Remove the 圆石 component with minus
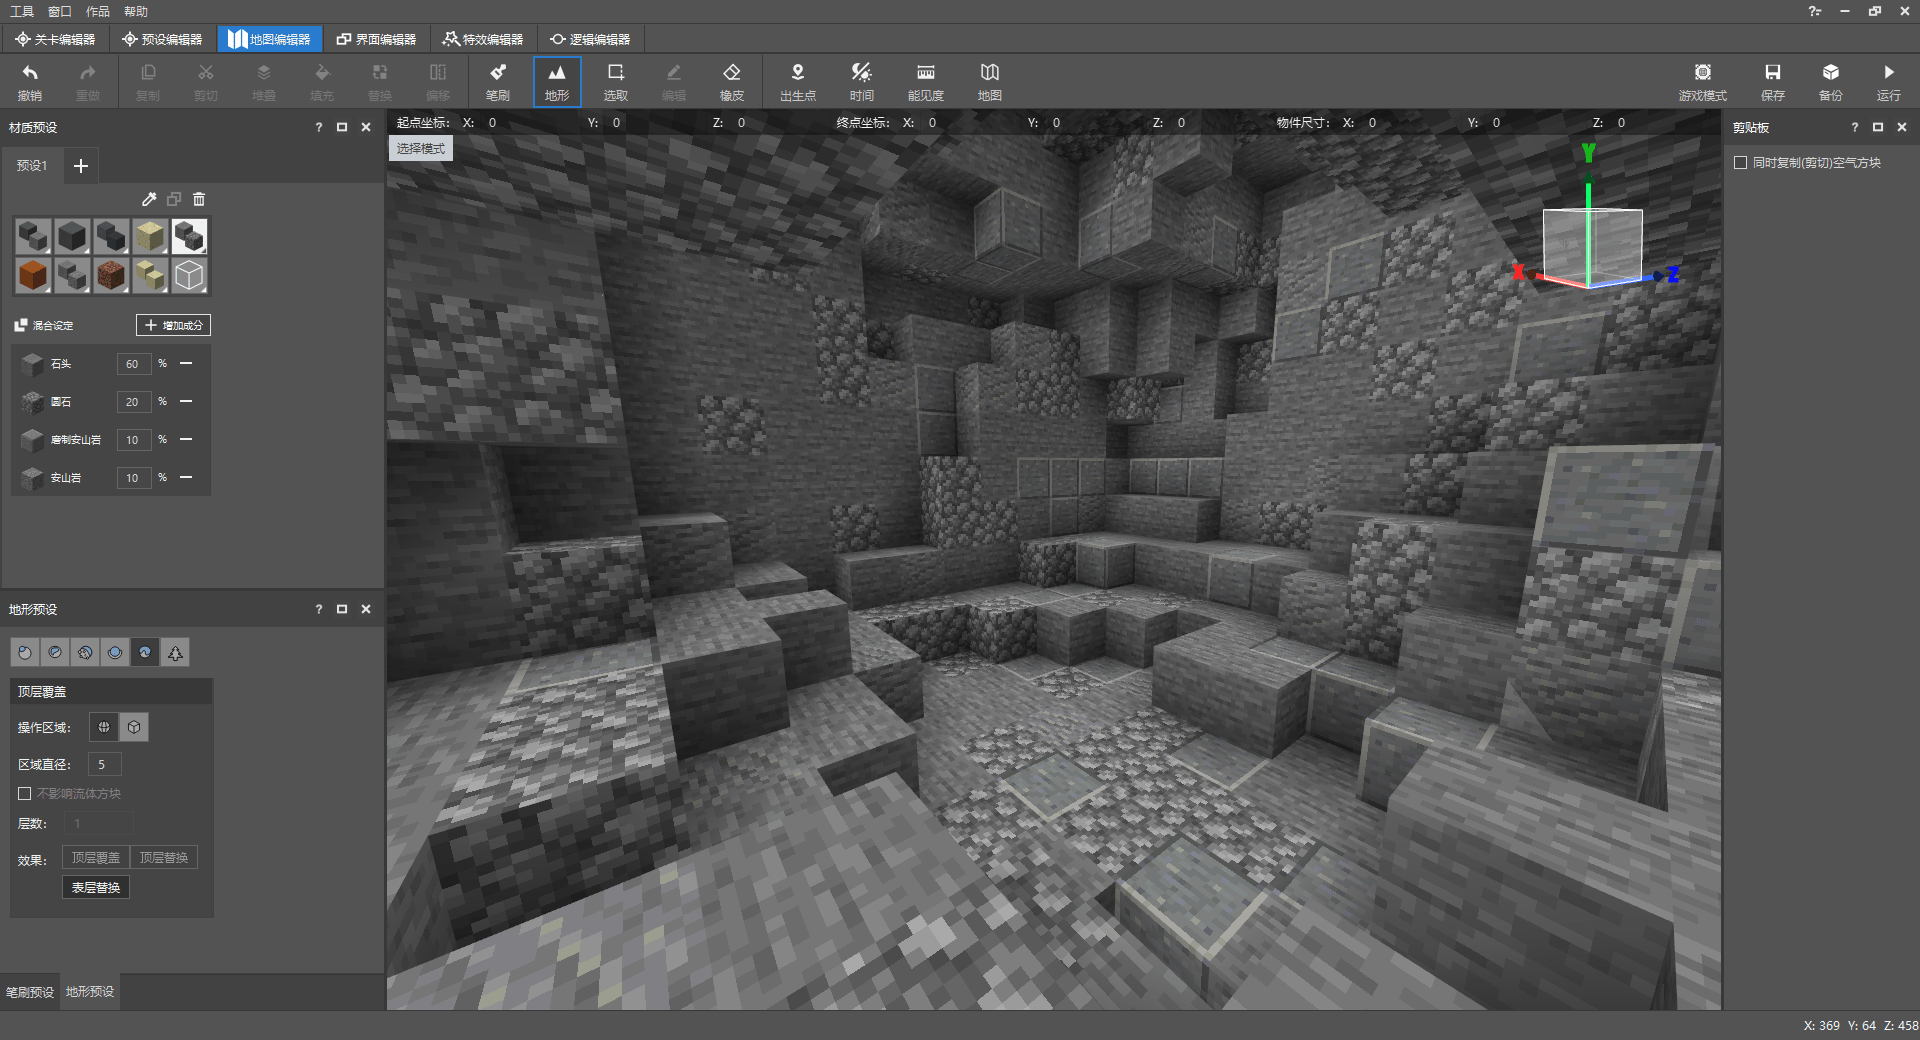This screenshot has height=1040, width=1920. [x=186, y=402]
